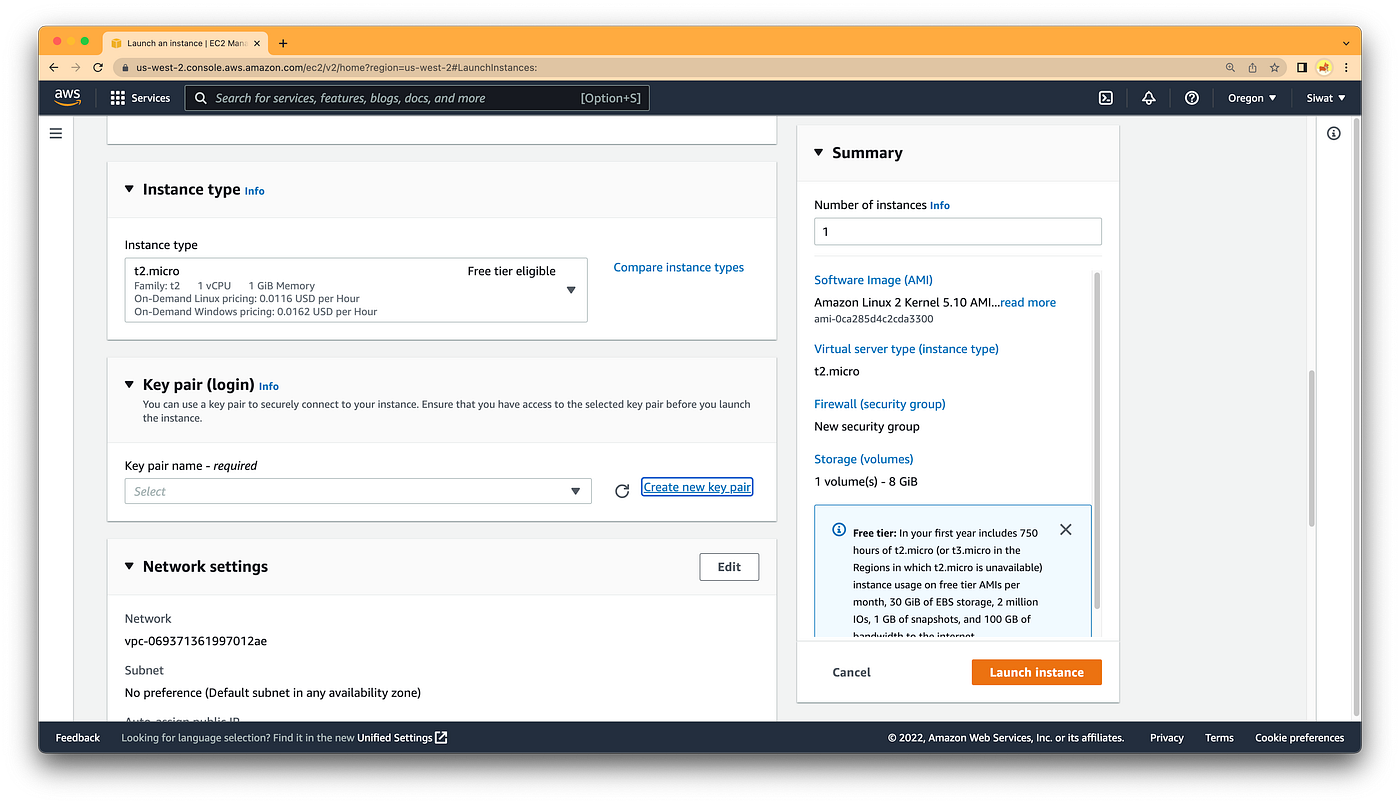The image size is (1400, 804).
Task: Open the help question mark menu
Action: (1191, 98)
